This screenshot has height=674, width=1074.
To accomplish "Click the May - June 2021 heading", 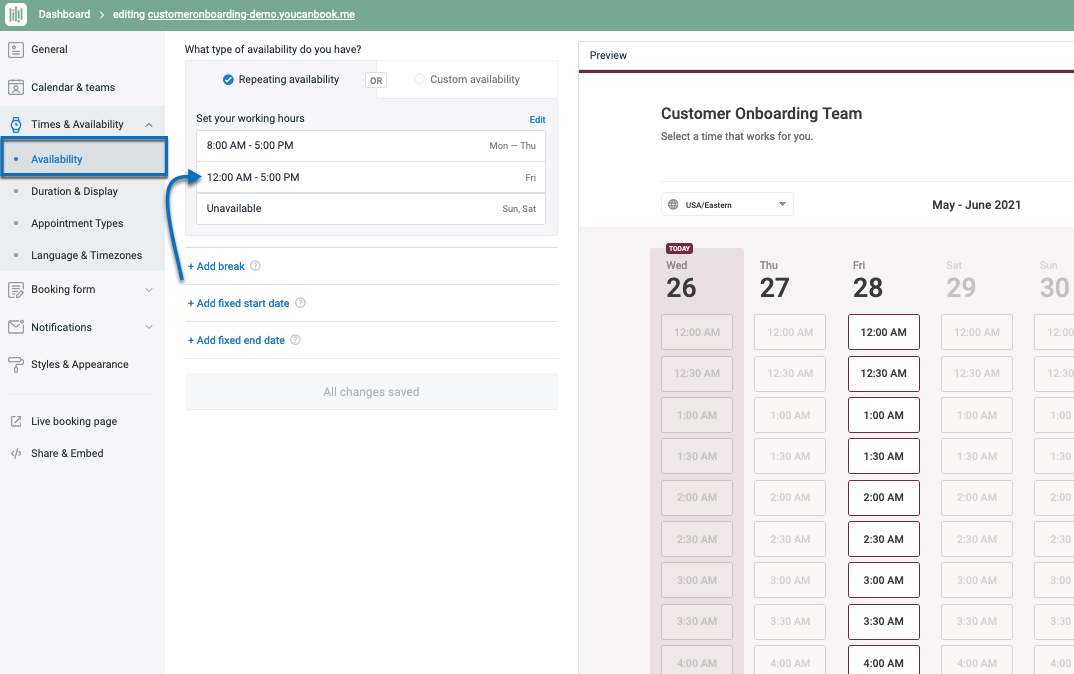I will click(976, 205).
